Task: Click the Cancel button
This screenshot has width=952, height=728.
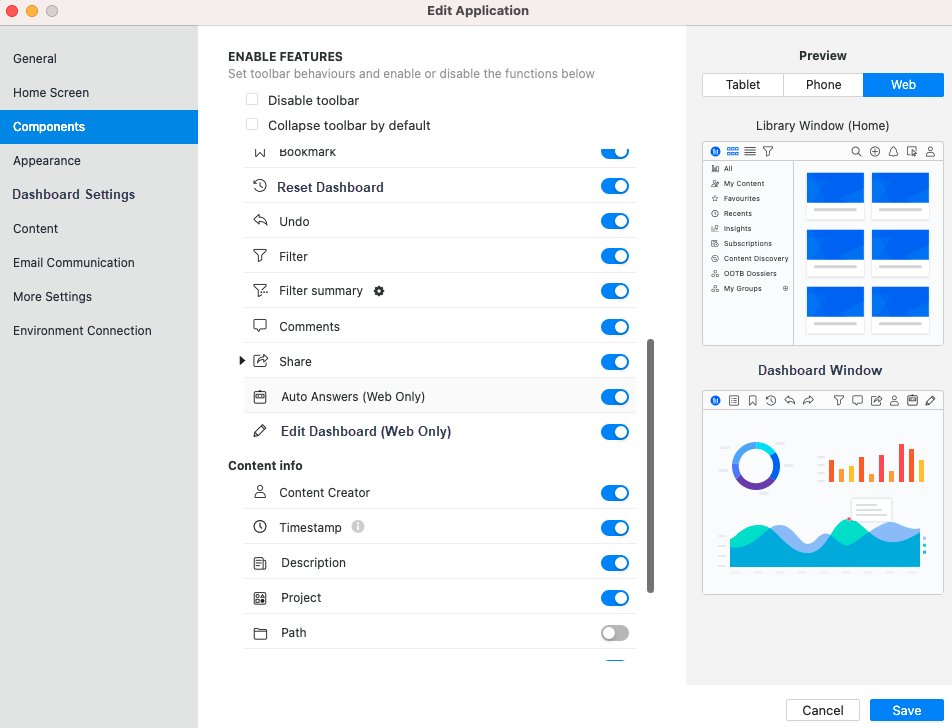Action: [822, 710]
